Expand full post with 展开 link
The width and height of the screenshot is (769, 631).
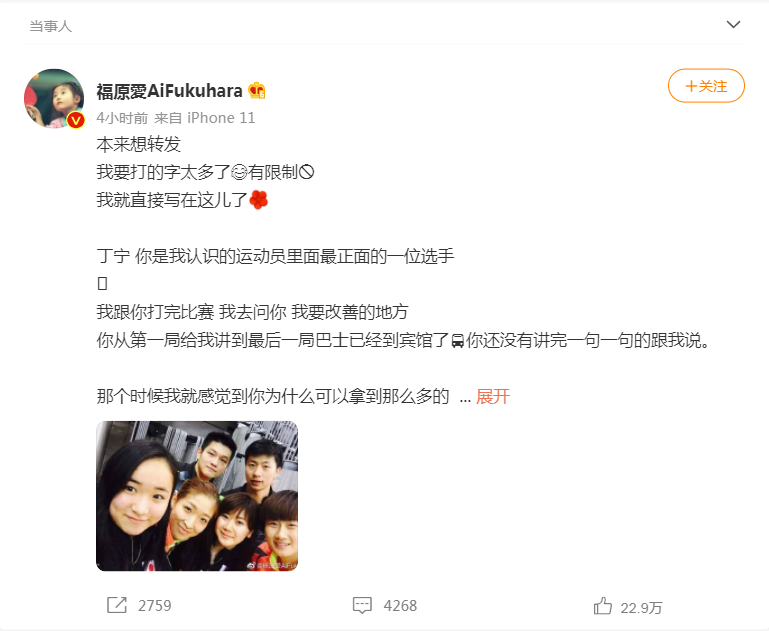[x=493, y=397]
